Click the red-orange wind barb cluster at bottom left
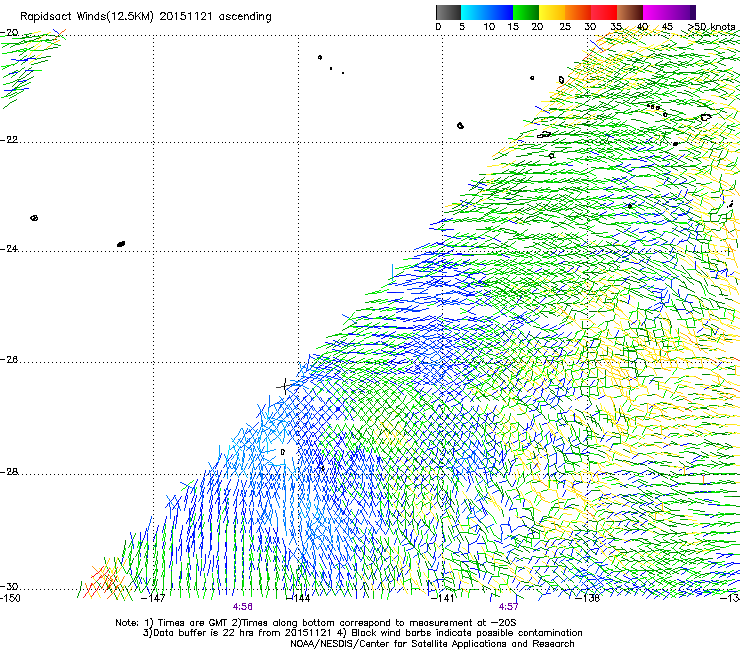740x650 pixels. point(105,580)
